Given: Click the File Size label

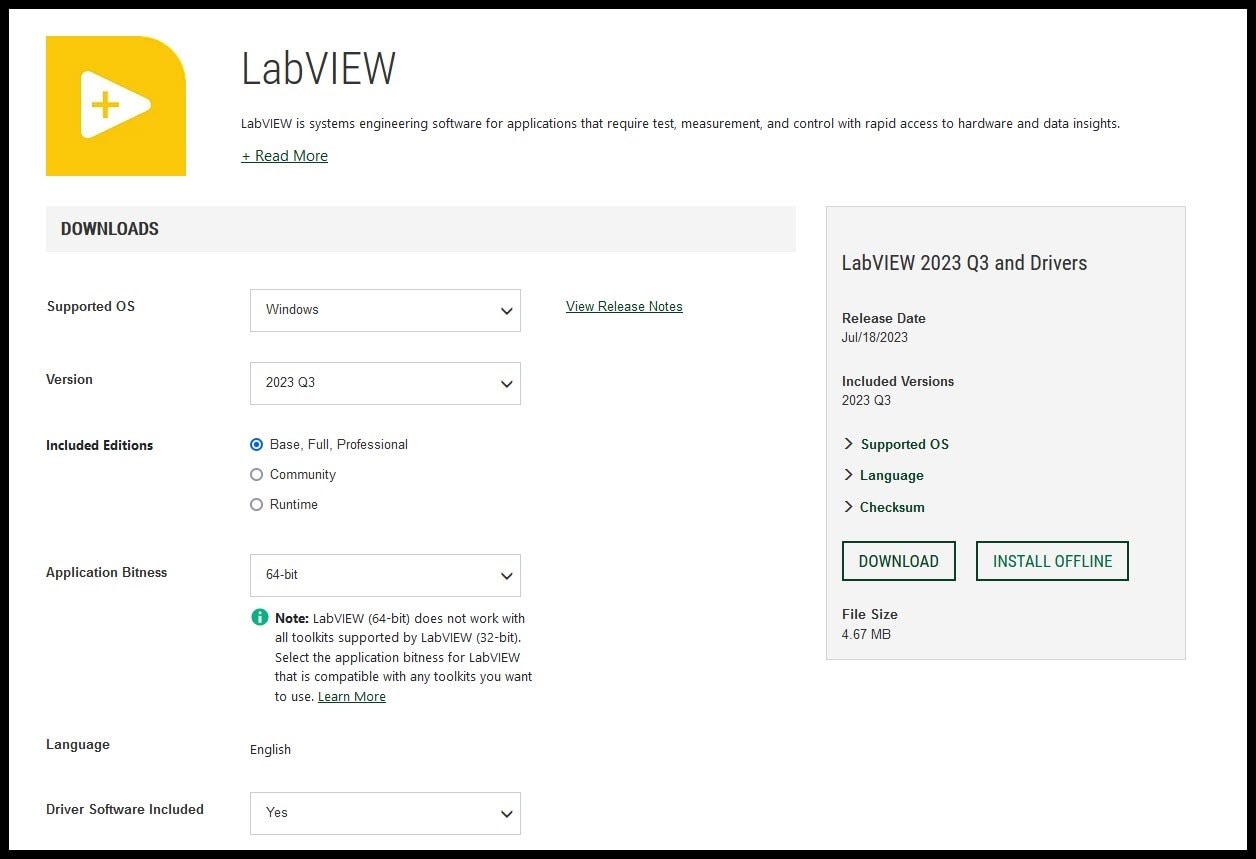Looking at the screenshot, I should (870, 614).
